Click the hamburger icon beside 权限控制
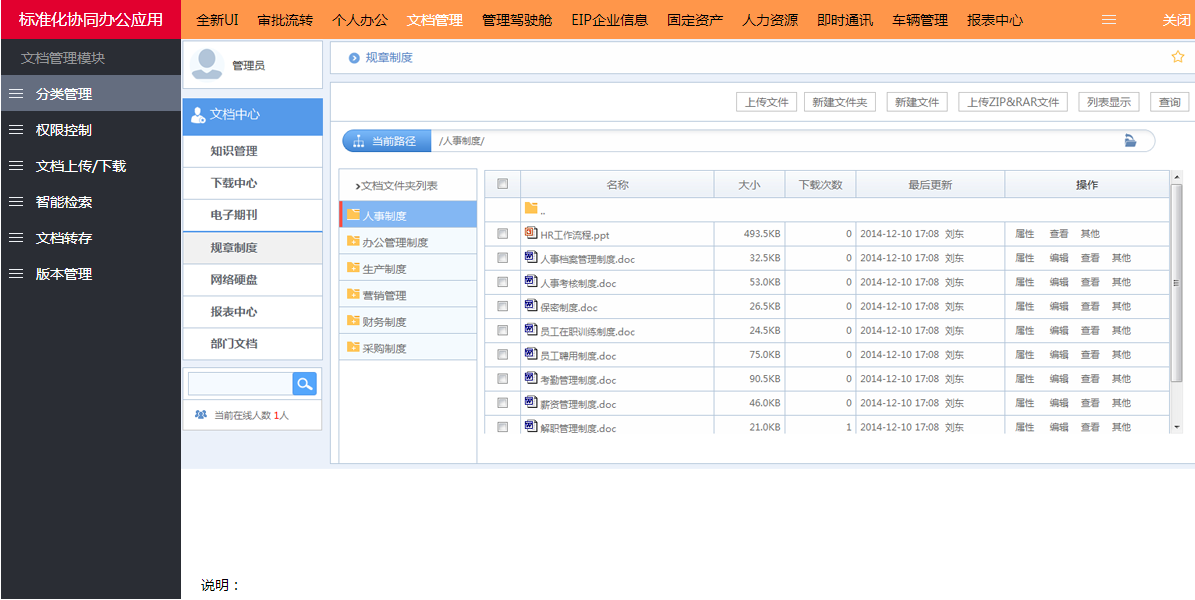This screenshot has height=600, width=1195. point(15,130)
